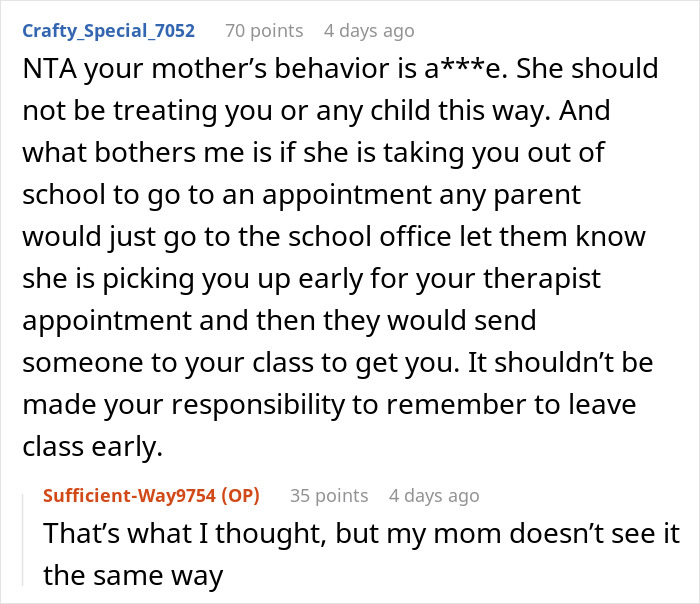This screenshot has width=700, height=604.
Task: Click the "70 points" score
Action: tap(263, 31)
